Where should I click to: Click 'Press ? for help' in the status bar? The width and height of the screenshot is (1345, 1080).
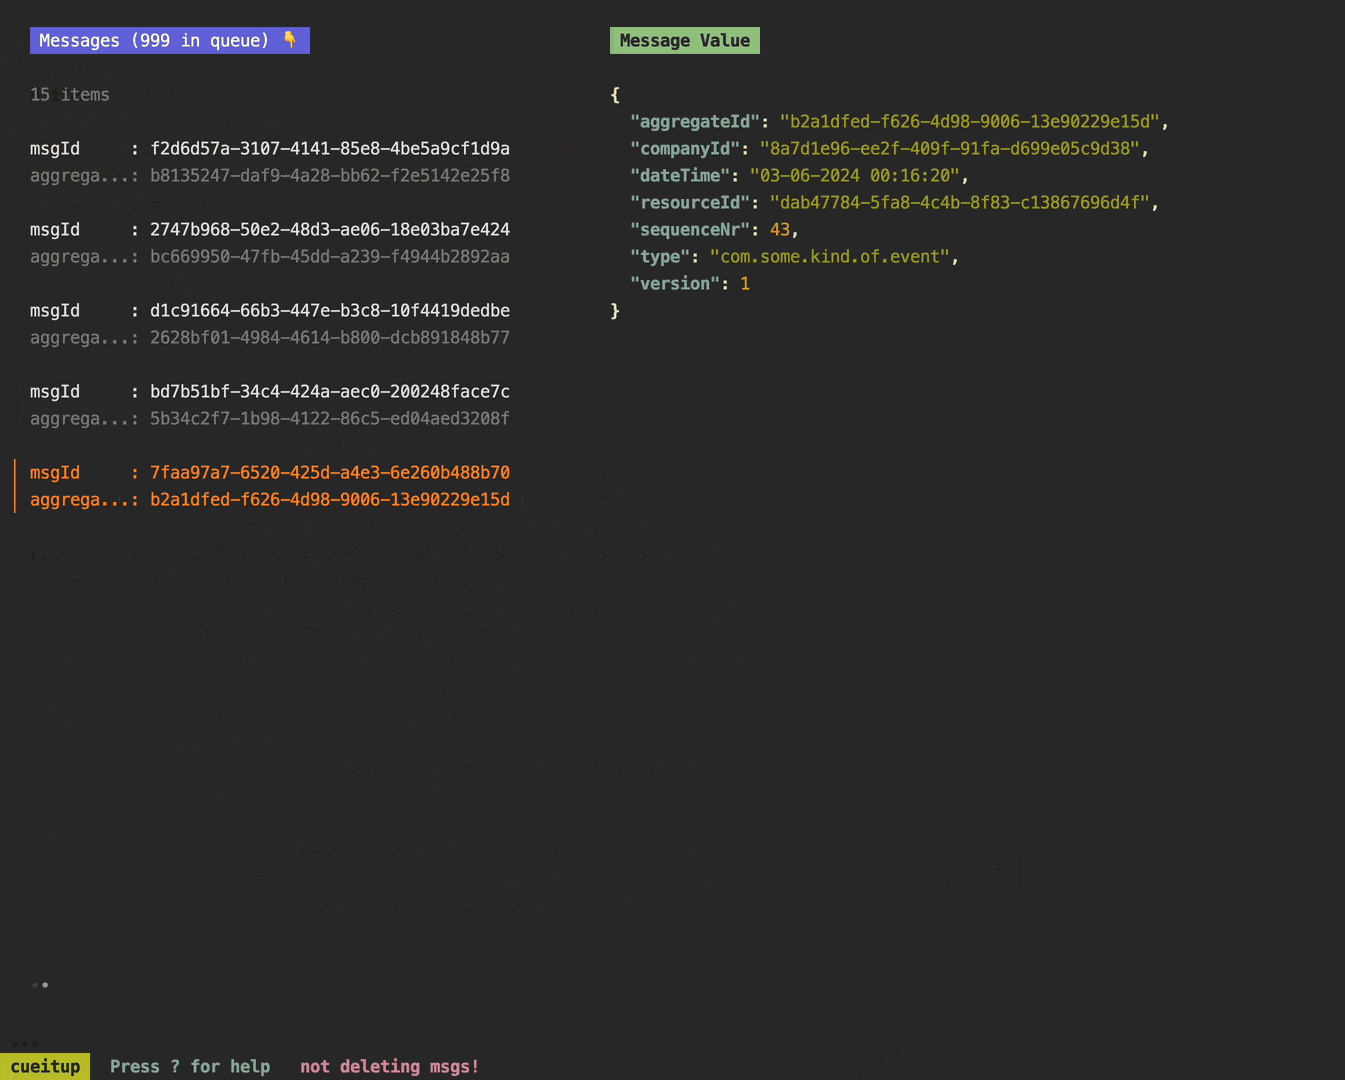point(190,1066)
